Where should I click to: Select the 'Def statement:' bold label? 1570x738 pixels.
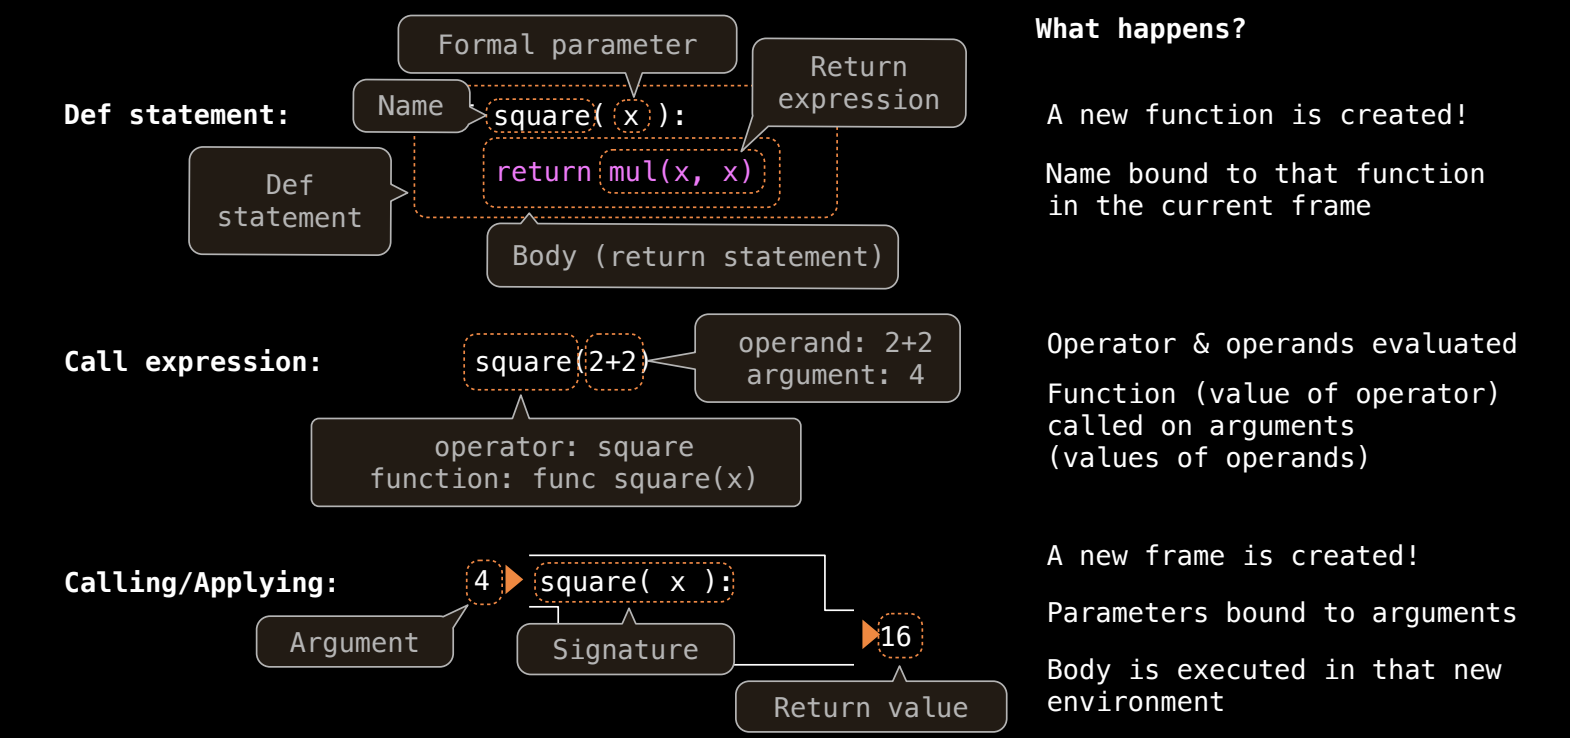click(176, 115)
